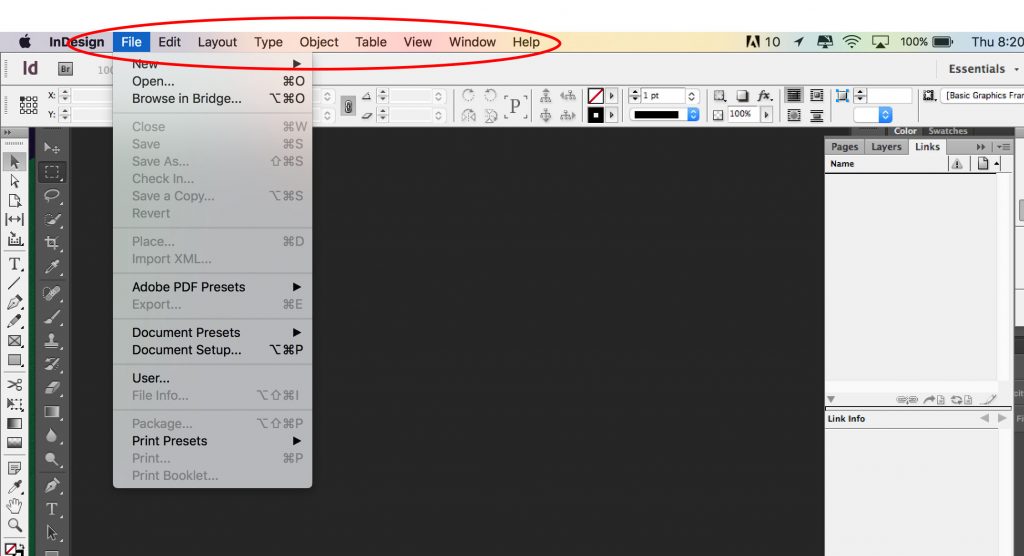Select the Crop tool in dark toolbar
Viewport: 1024px width, 556px height.
click(52, 243)
